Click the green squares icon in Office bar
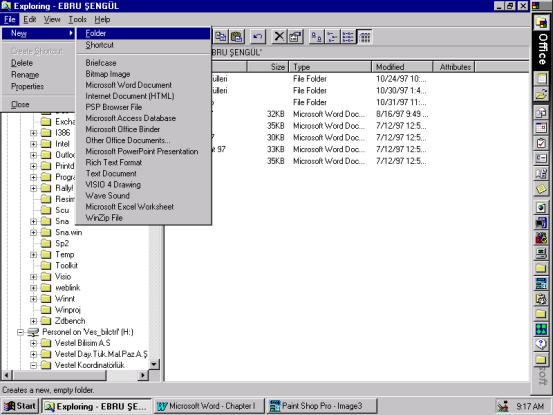 541,329
